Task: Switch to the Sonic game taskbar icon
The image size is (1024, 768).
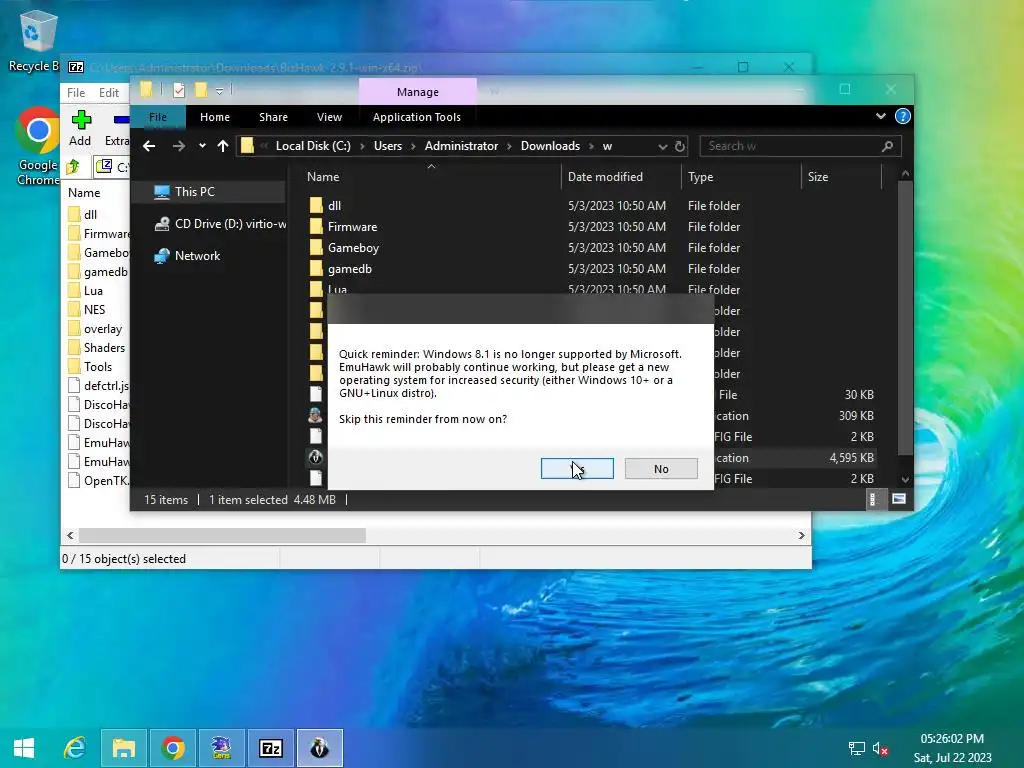Action: point(221,748)
